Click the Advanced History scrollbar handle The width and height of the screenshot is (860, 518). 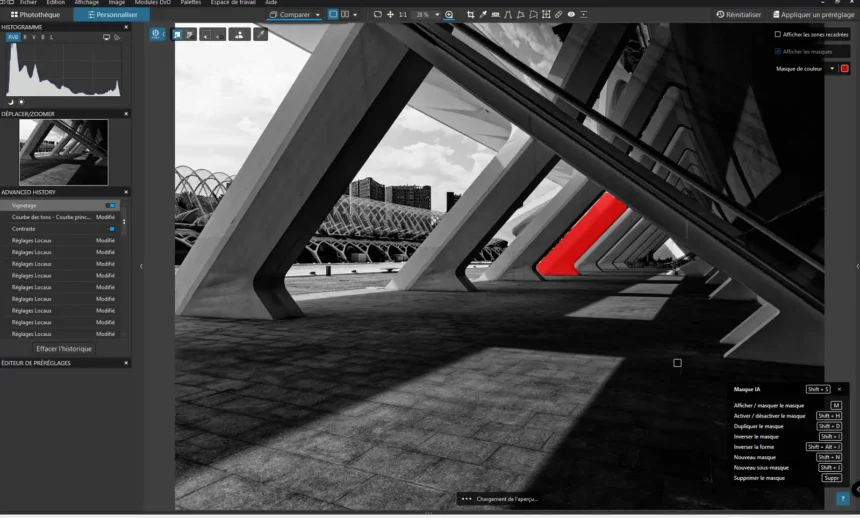point(124,221)
